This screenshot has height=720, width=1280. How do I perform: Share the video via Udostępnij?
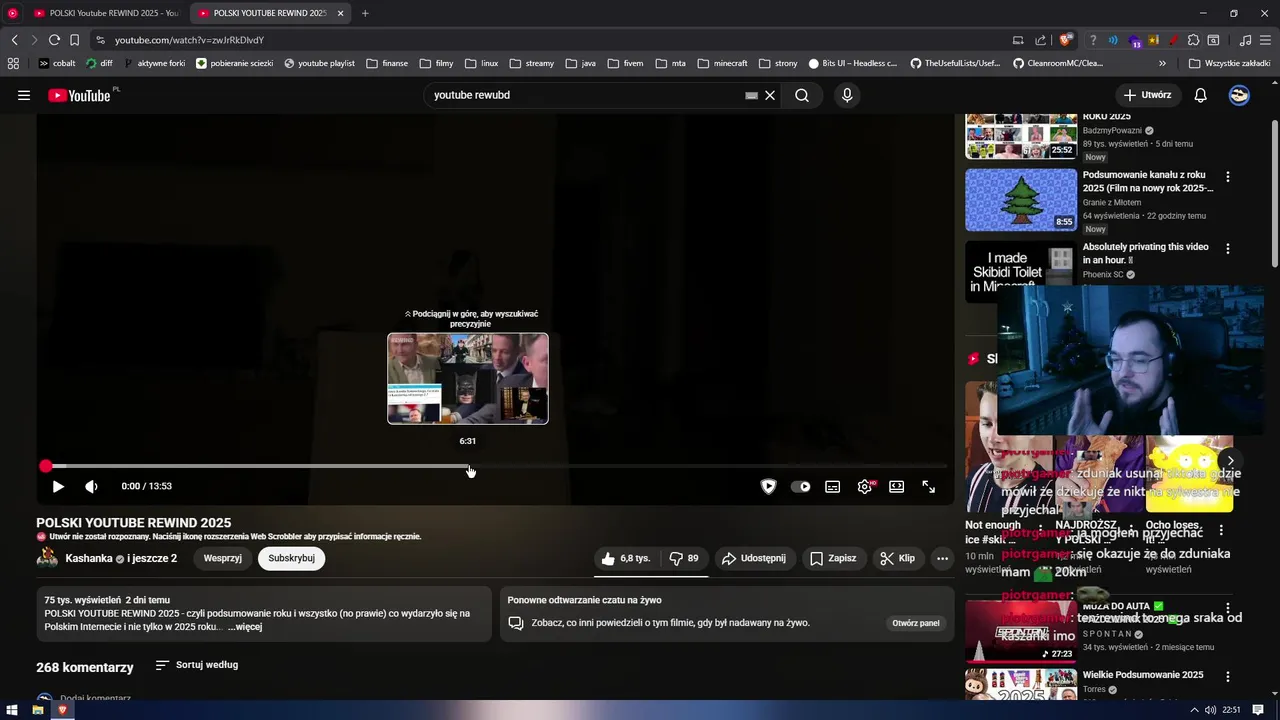pos(754,558)
